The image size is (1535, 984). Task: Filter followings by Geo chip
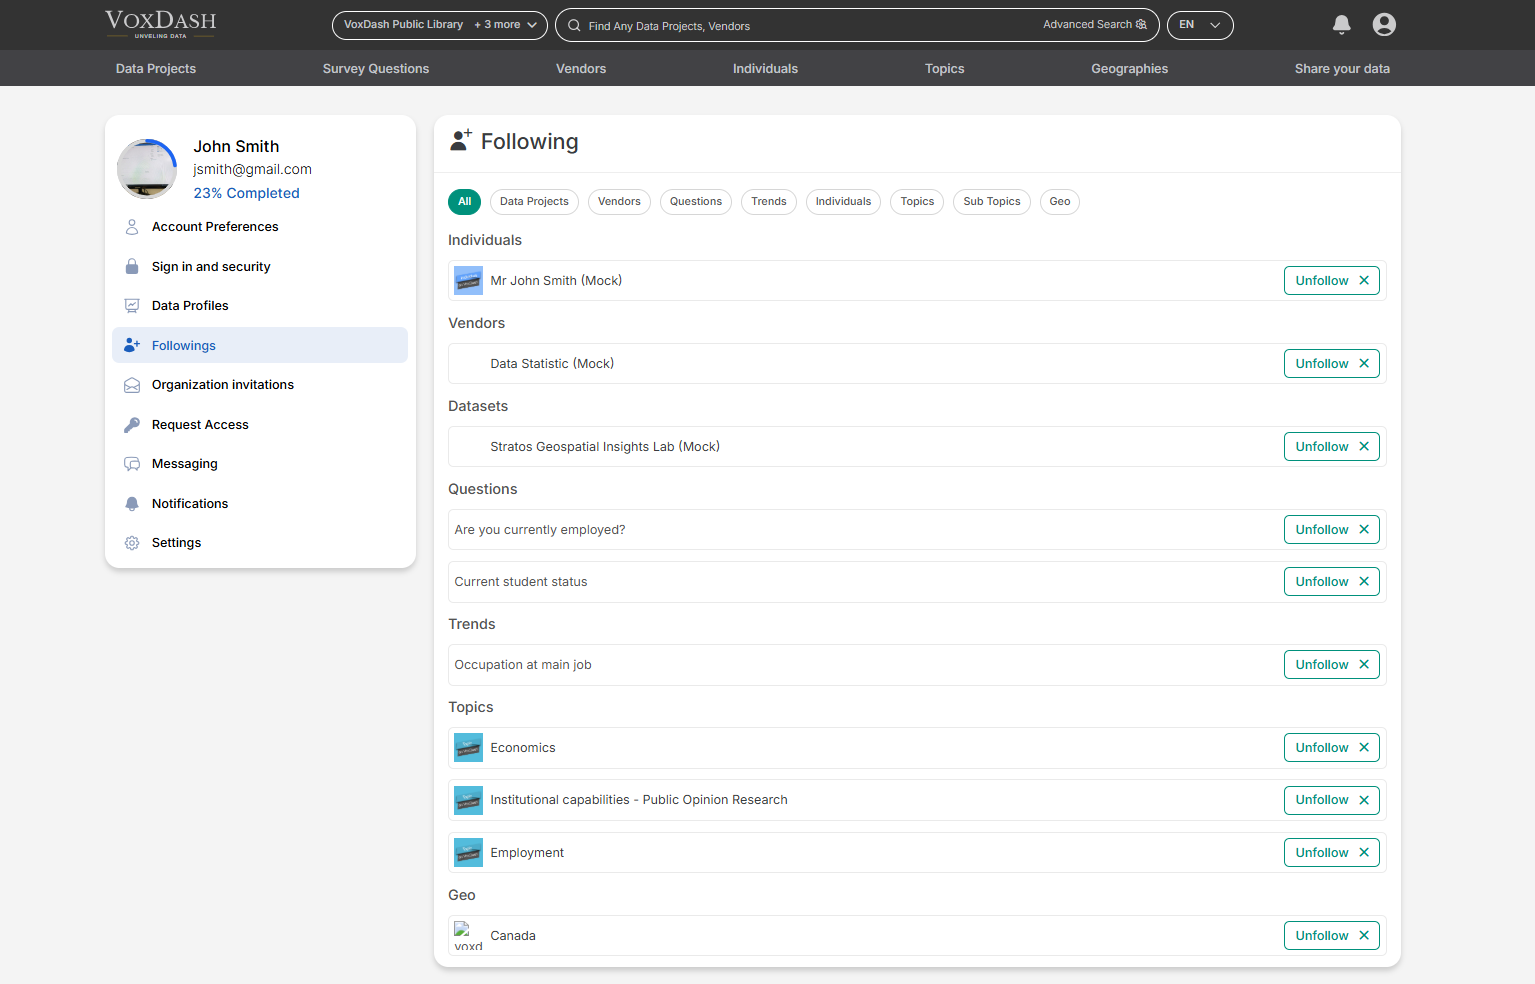tap(1060, 202)
